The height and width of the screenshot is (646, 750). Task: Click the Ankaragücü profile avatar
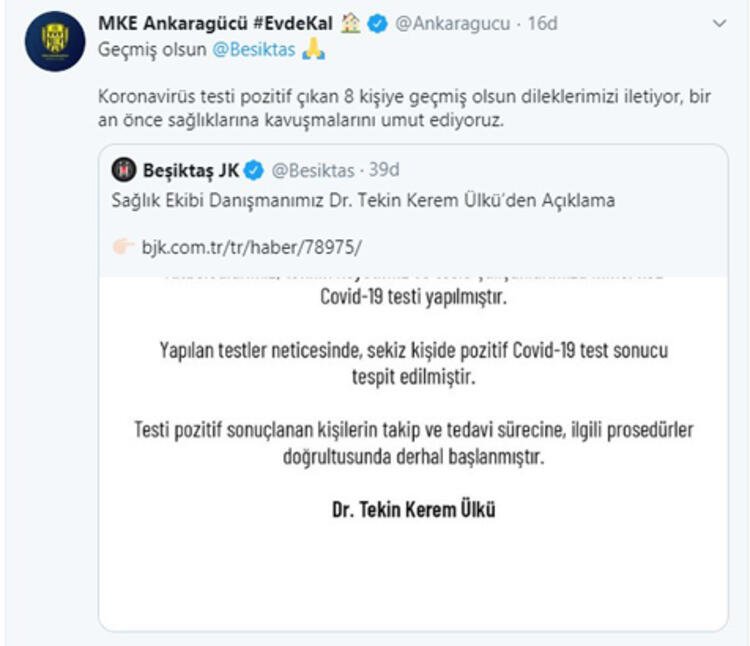click(x=55, y=41)
